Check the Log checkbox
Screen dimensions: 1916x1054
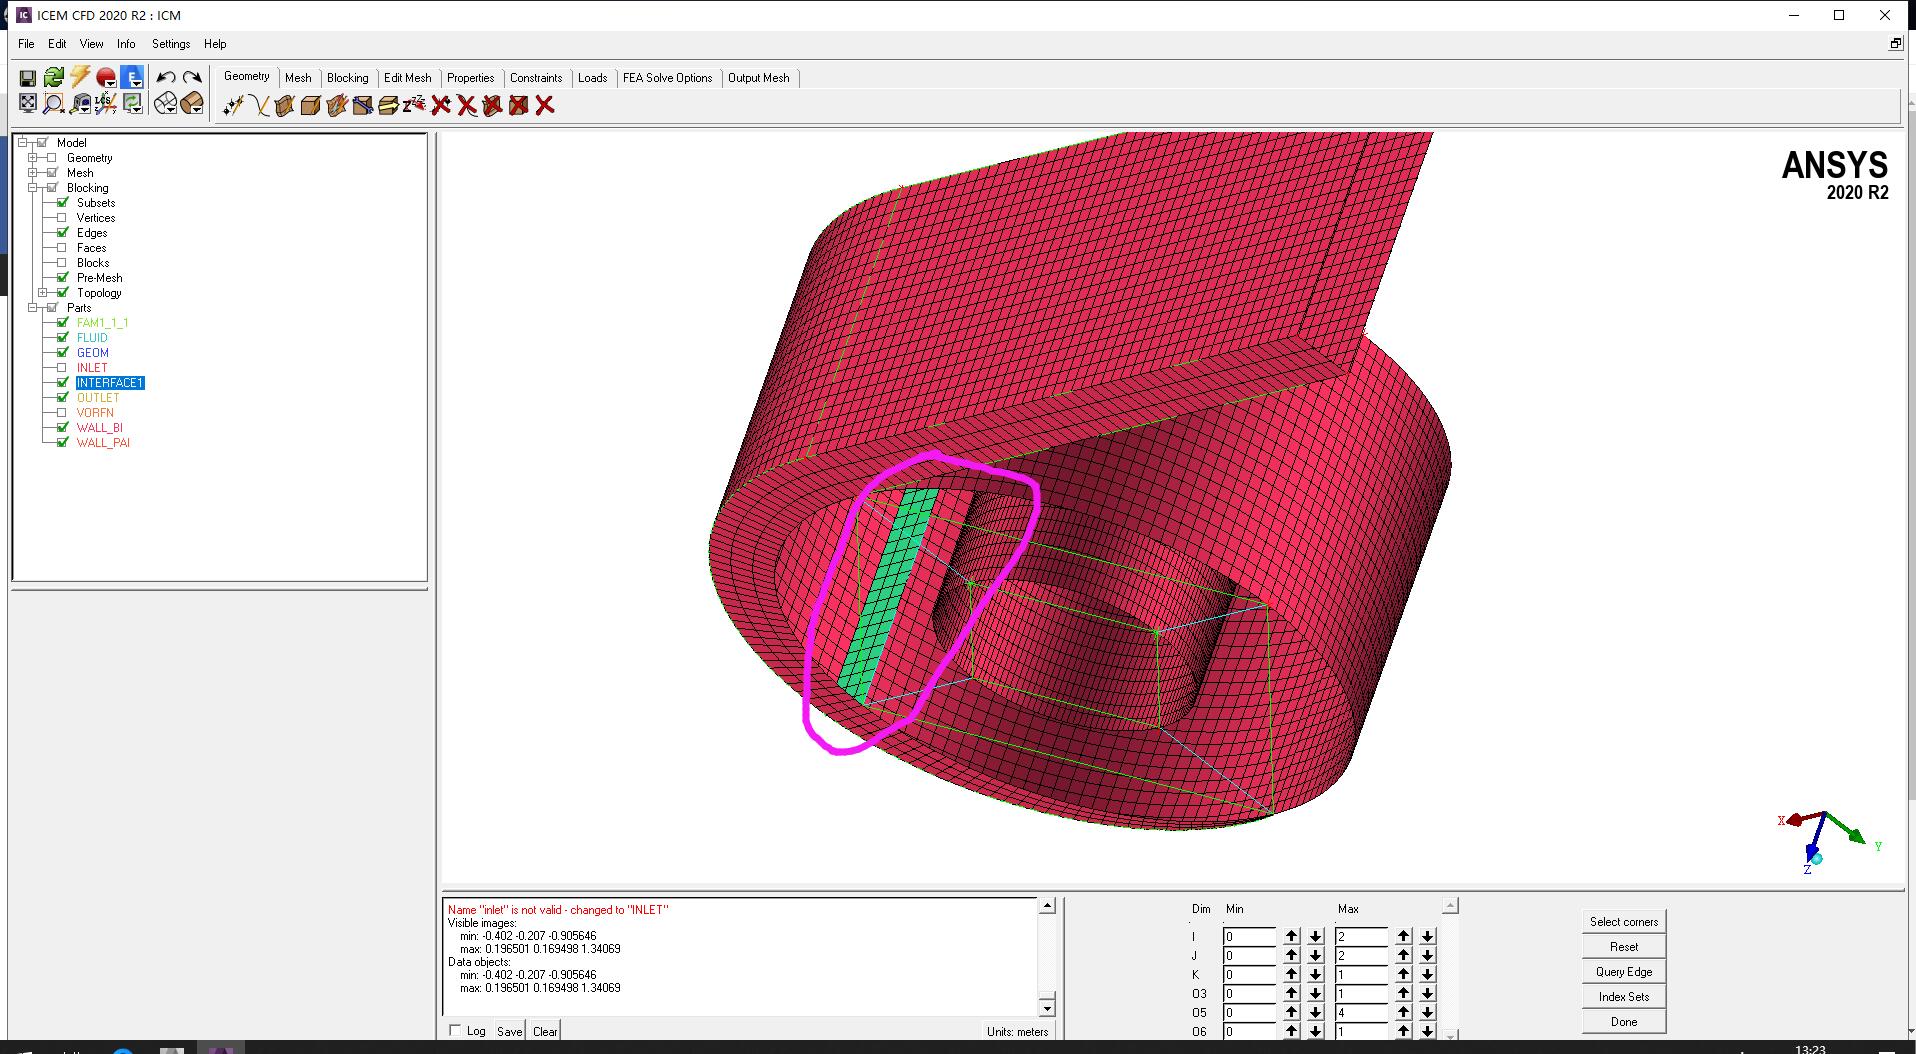click(x=455, y=1031)
